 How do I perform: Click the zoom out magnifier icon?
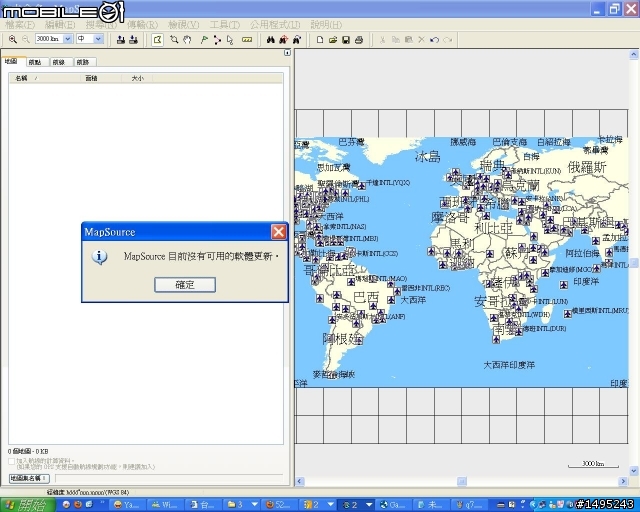[25, 39]
